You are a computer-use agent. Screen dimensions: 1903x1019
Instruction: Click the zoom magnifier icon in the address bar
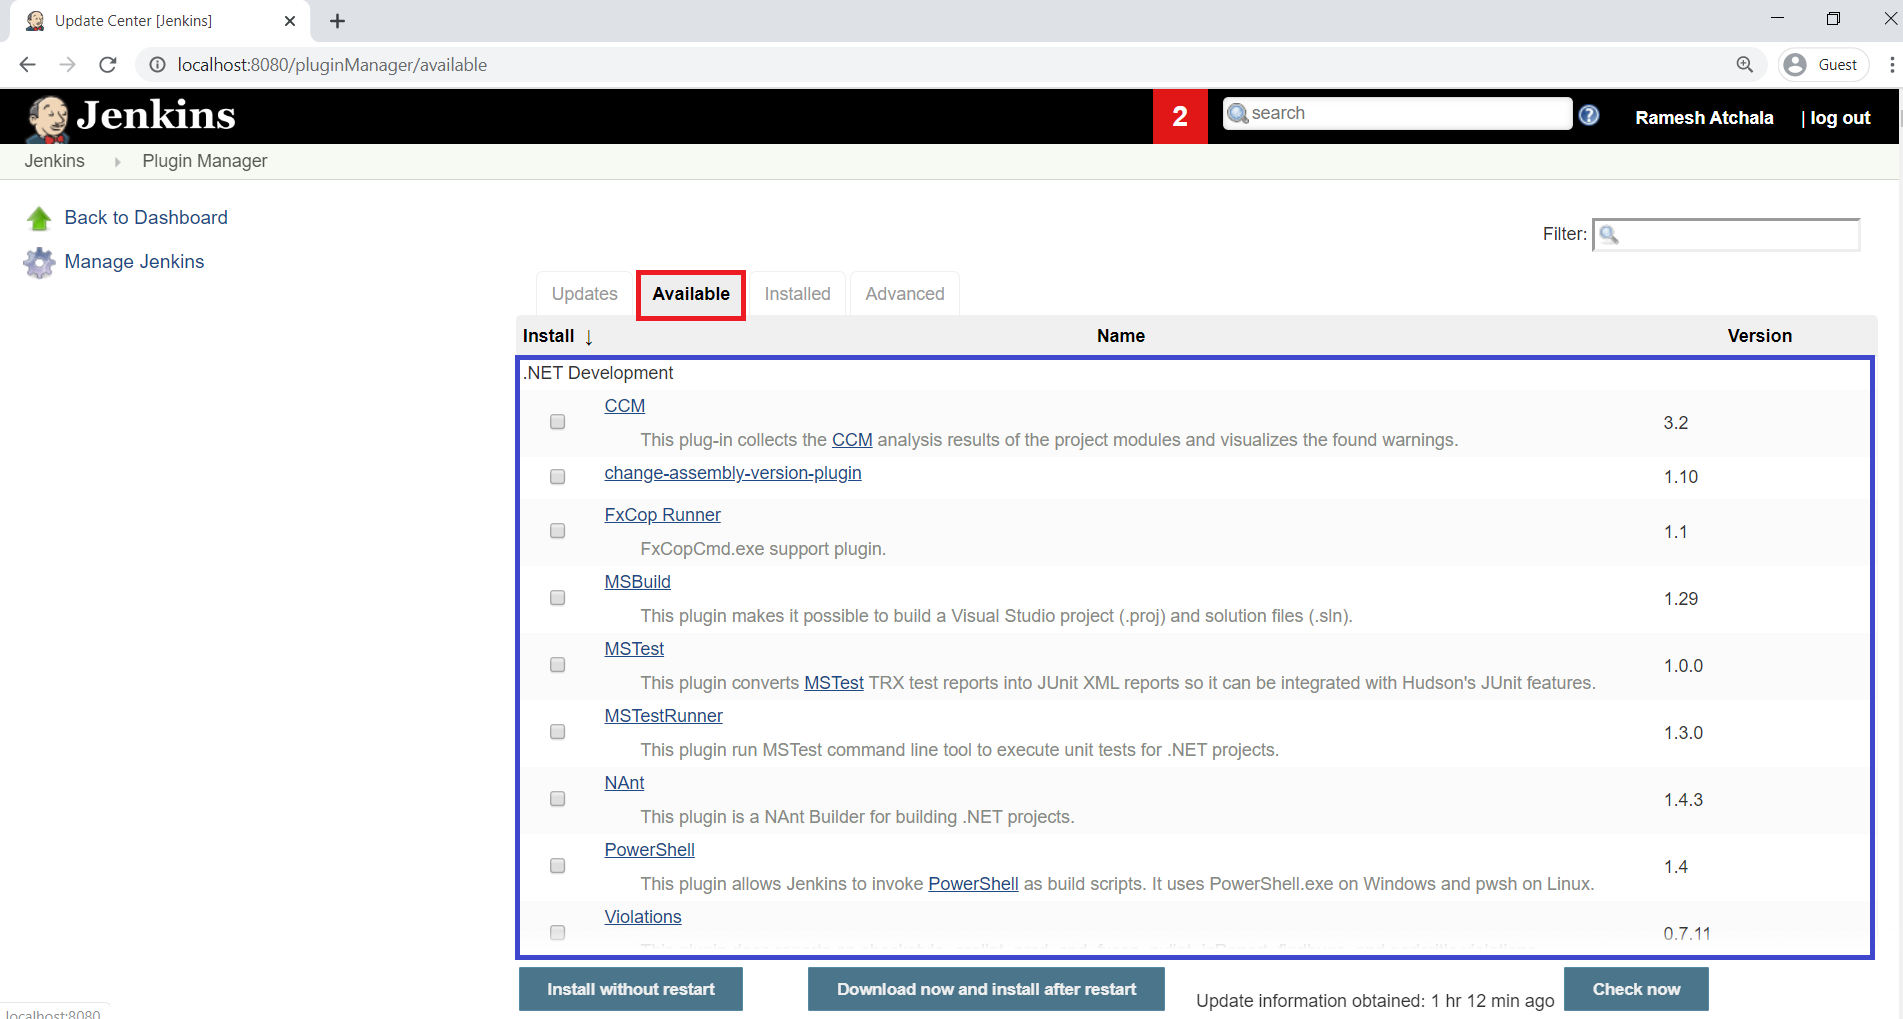[1745, 65]
